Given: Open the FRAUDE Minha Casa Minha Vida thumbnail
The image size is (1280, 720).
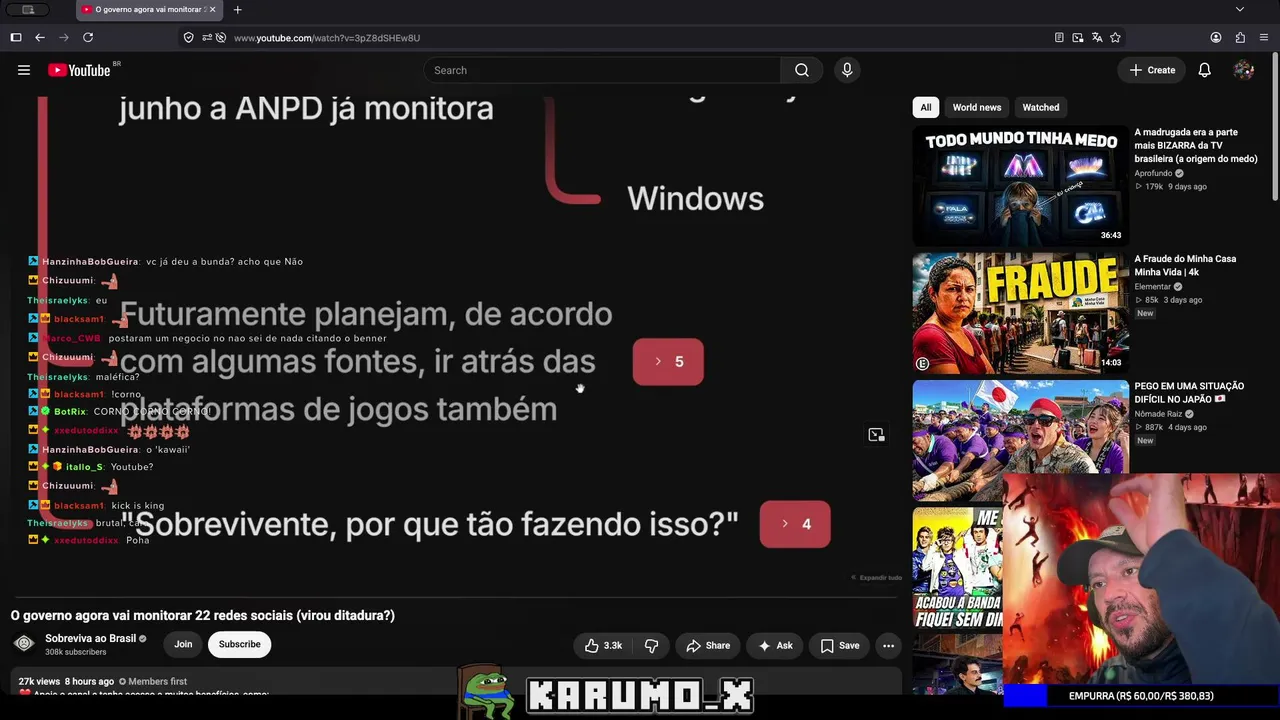Looking at the screenshot, I should [x=1020, y=313].
